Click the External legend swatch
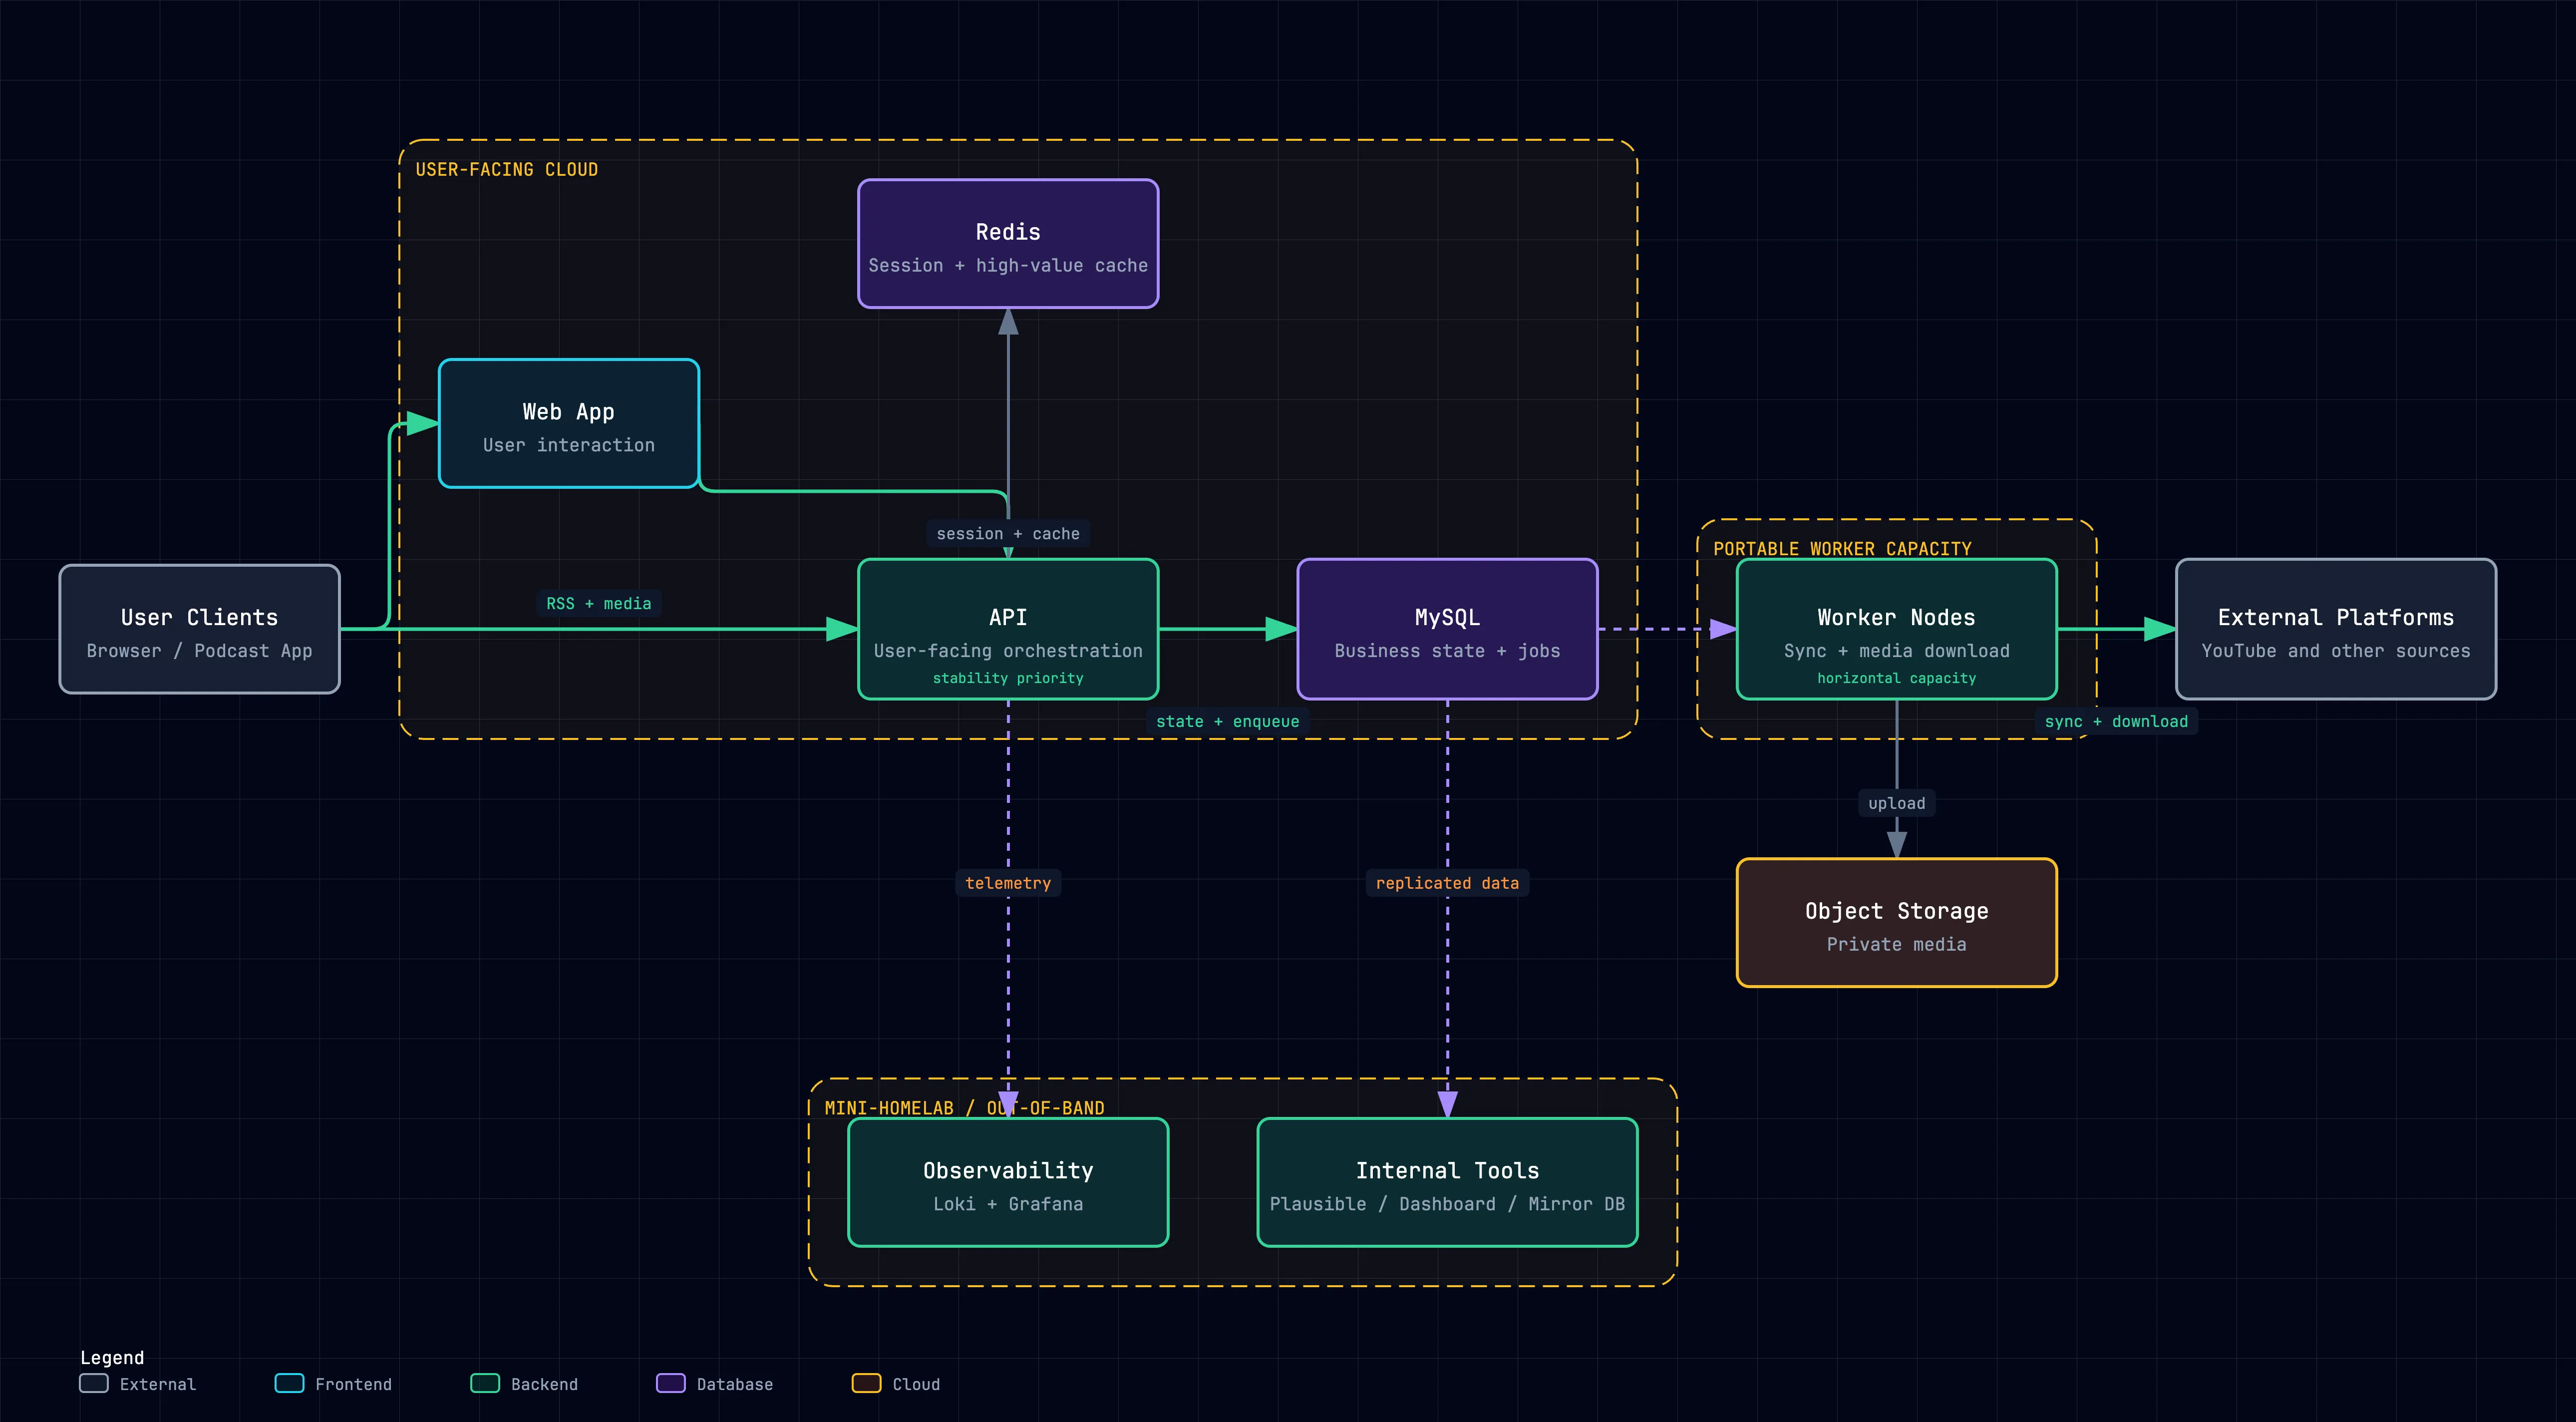 [x=94, y=1383]
